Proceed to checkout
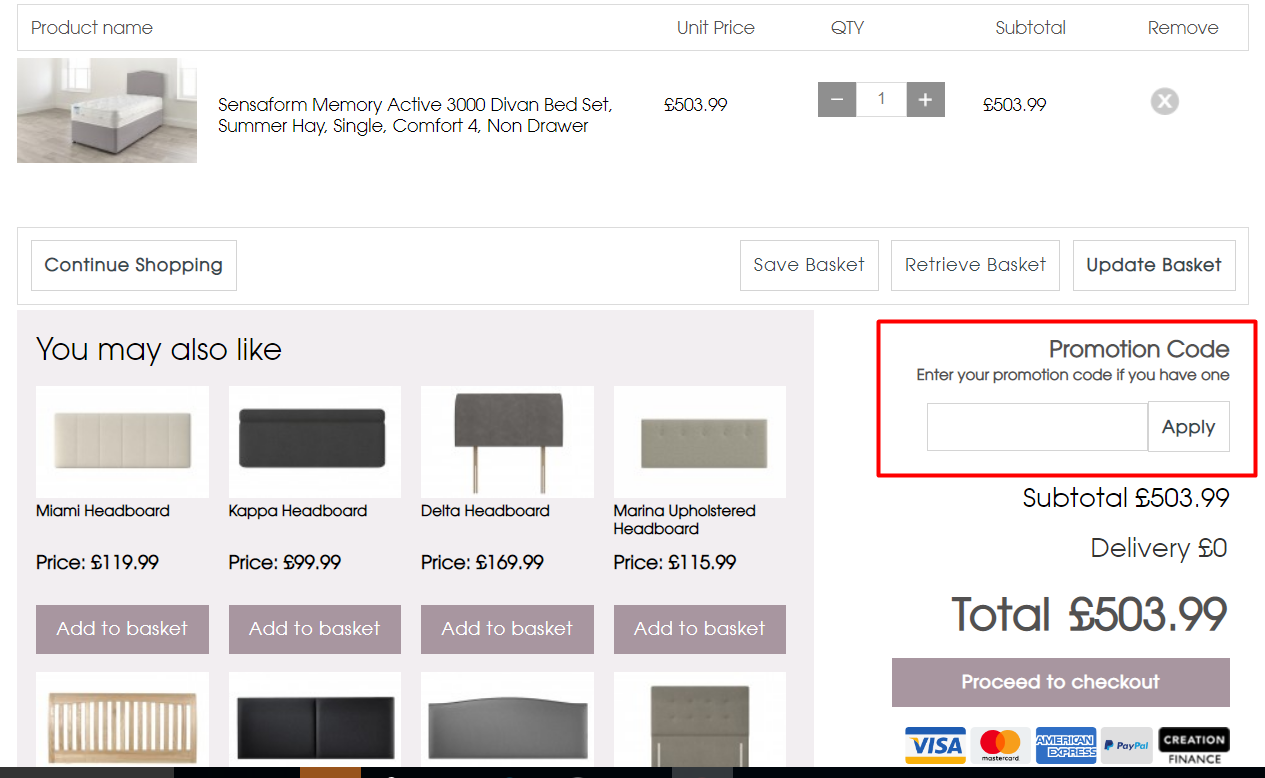 [x=1060, y=682]
